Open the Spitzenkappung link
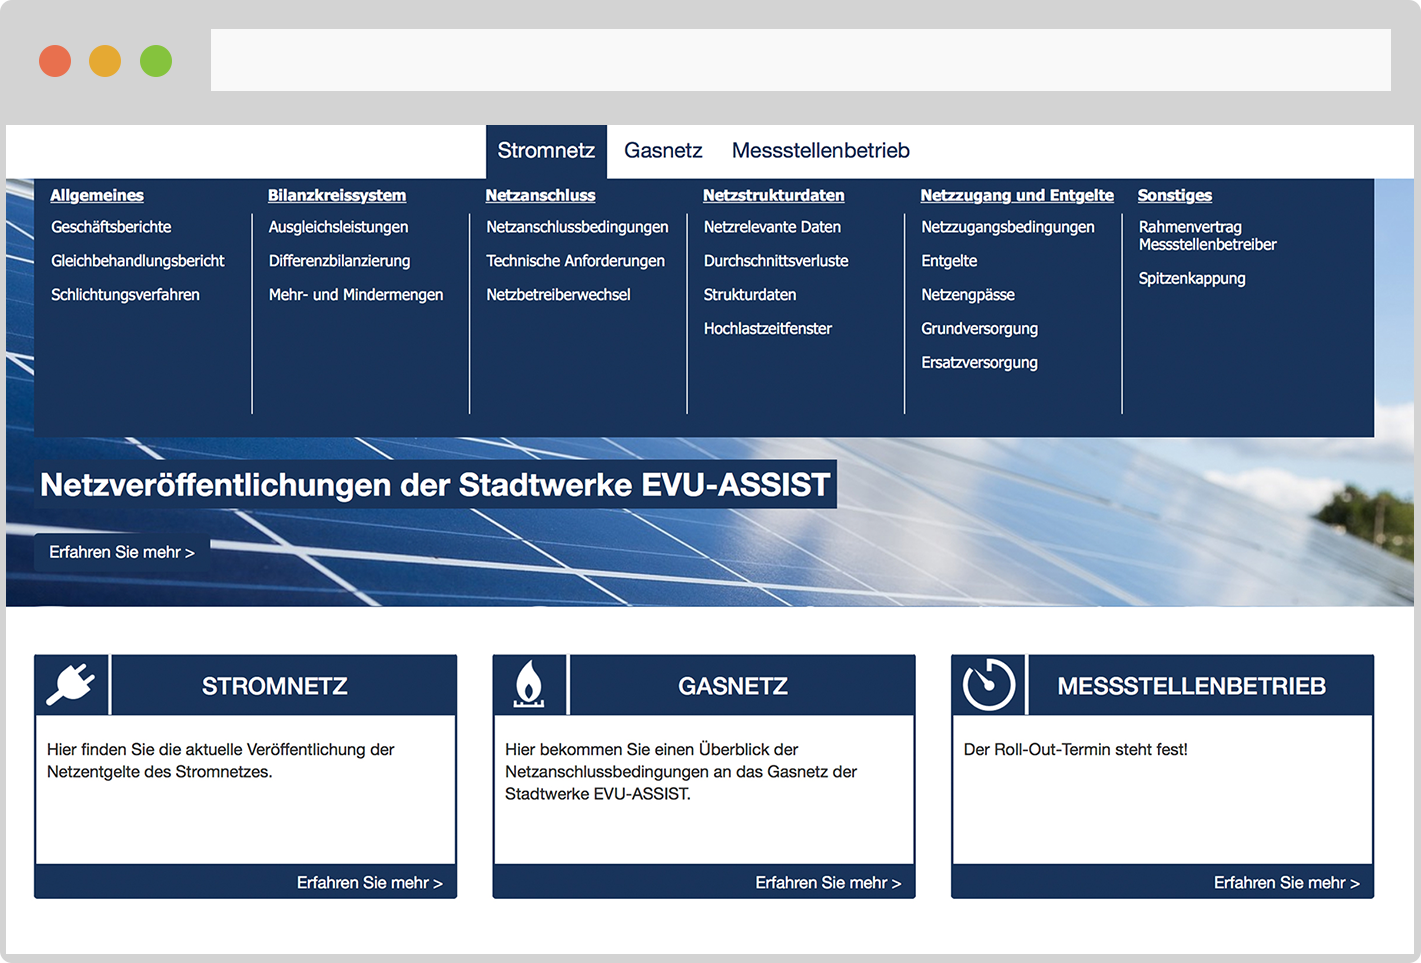Screen dimensions: 1421x963 click(x=1191, y=279)
